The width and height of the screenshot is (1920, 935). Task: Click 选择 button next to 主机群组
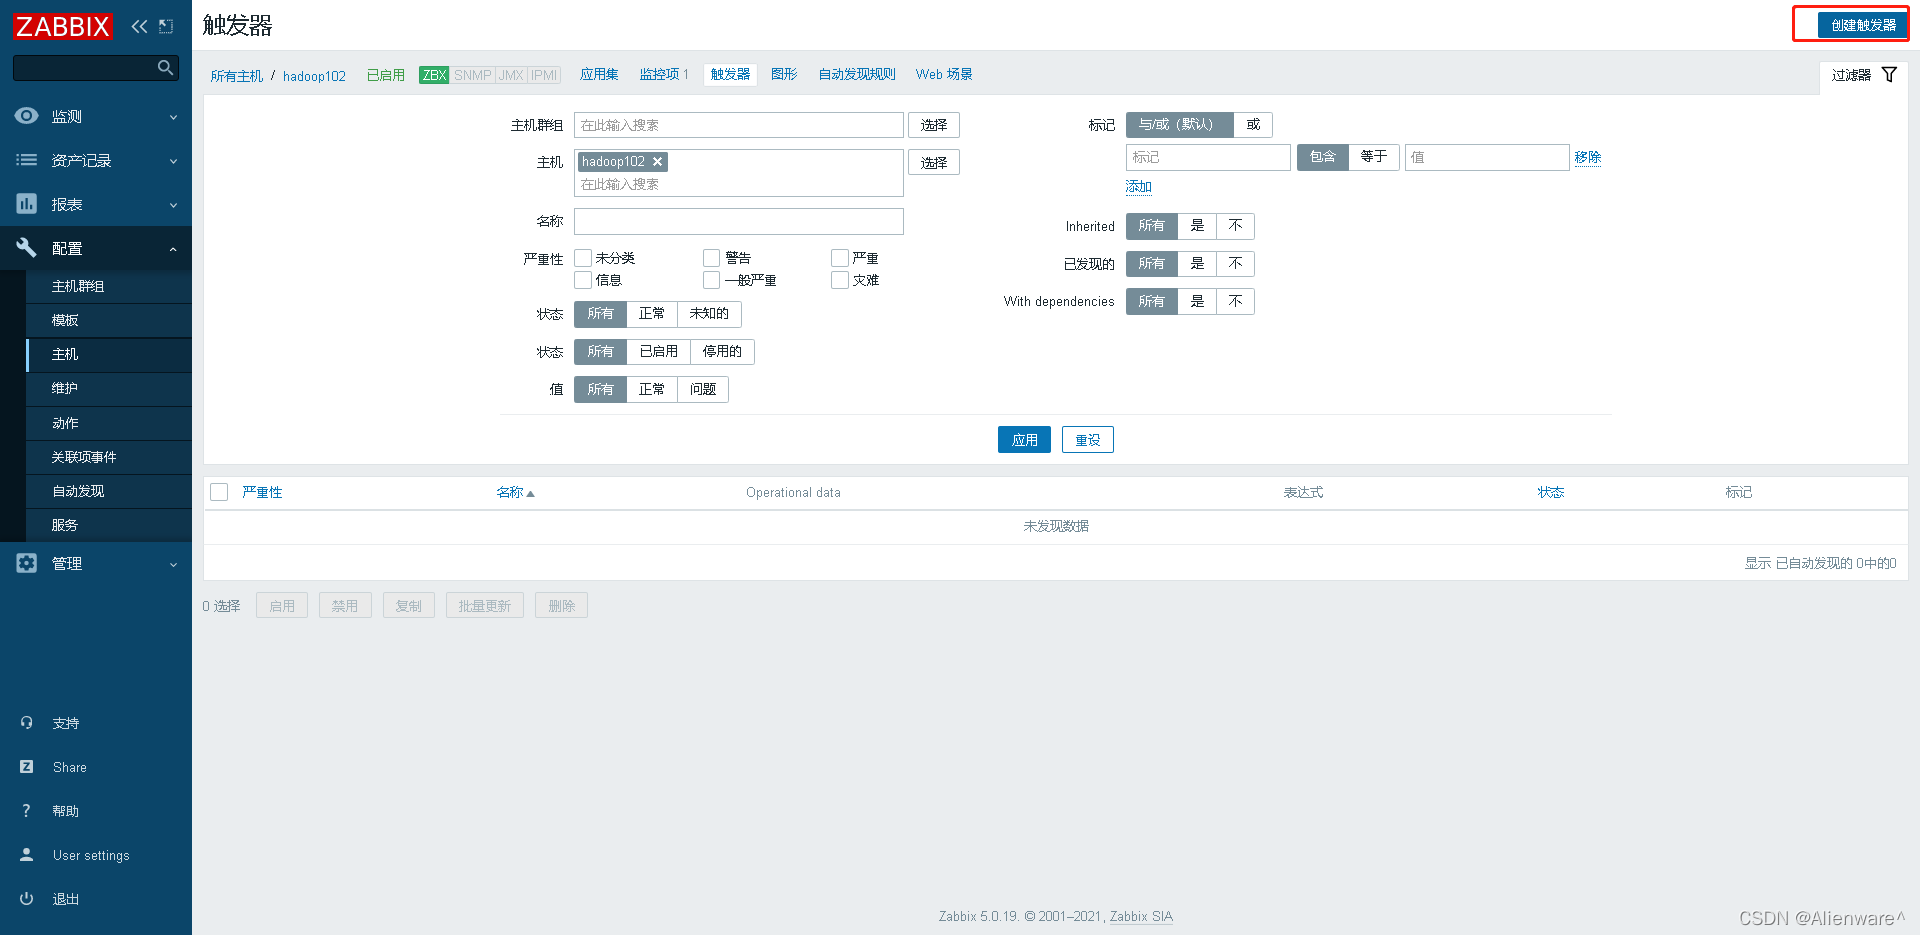tap(934, 125)
